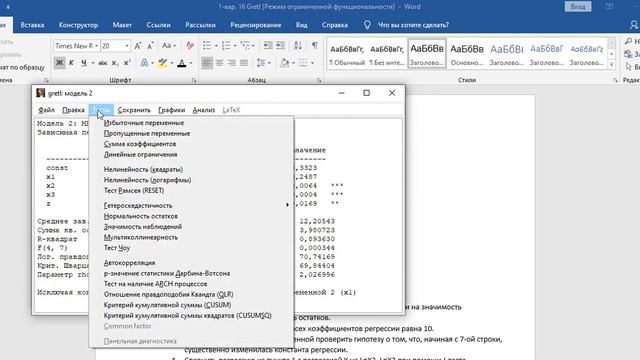Increase font size with large A icon
The width and height of the screenshot is (640, 360).
[x=138, y=46]
